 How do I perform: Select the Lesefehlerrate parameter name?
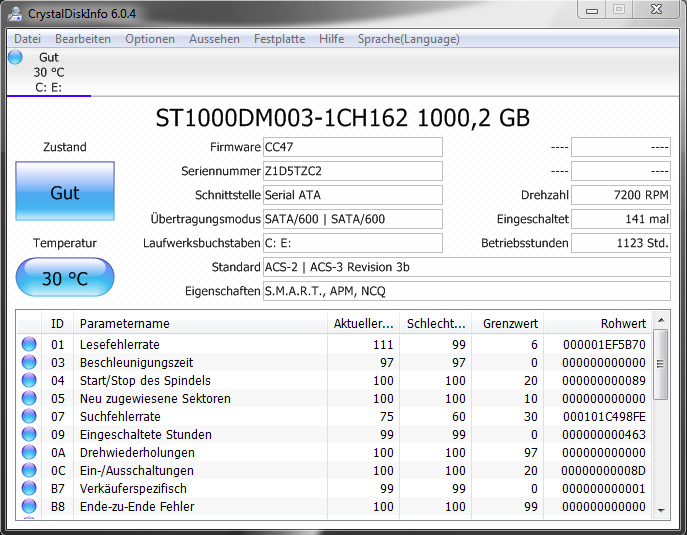120,344
